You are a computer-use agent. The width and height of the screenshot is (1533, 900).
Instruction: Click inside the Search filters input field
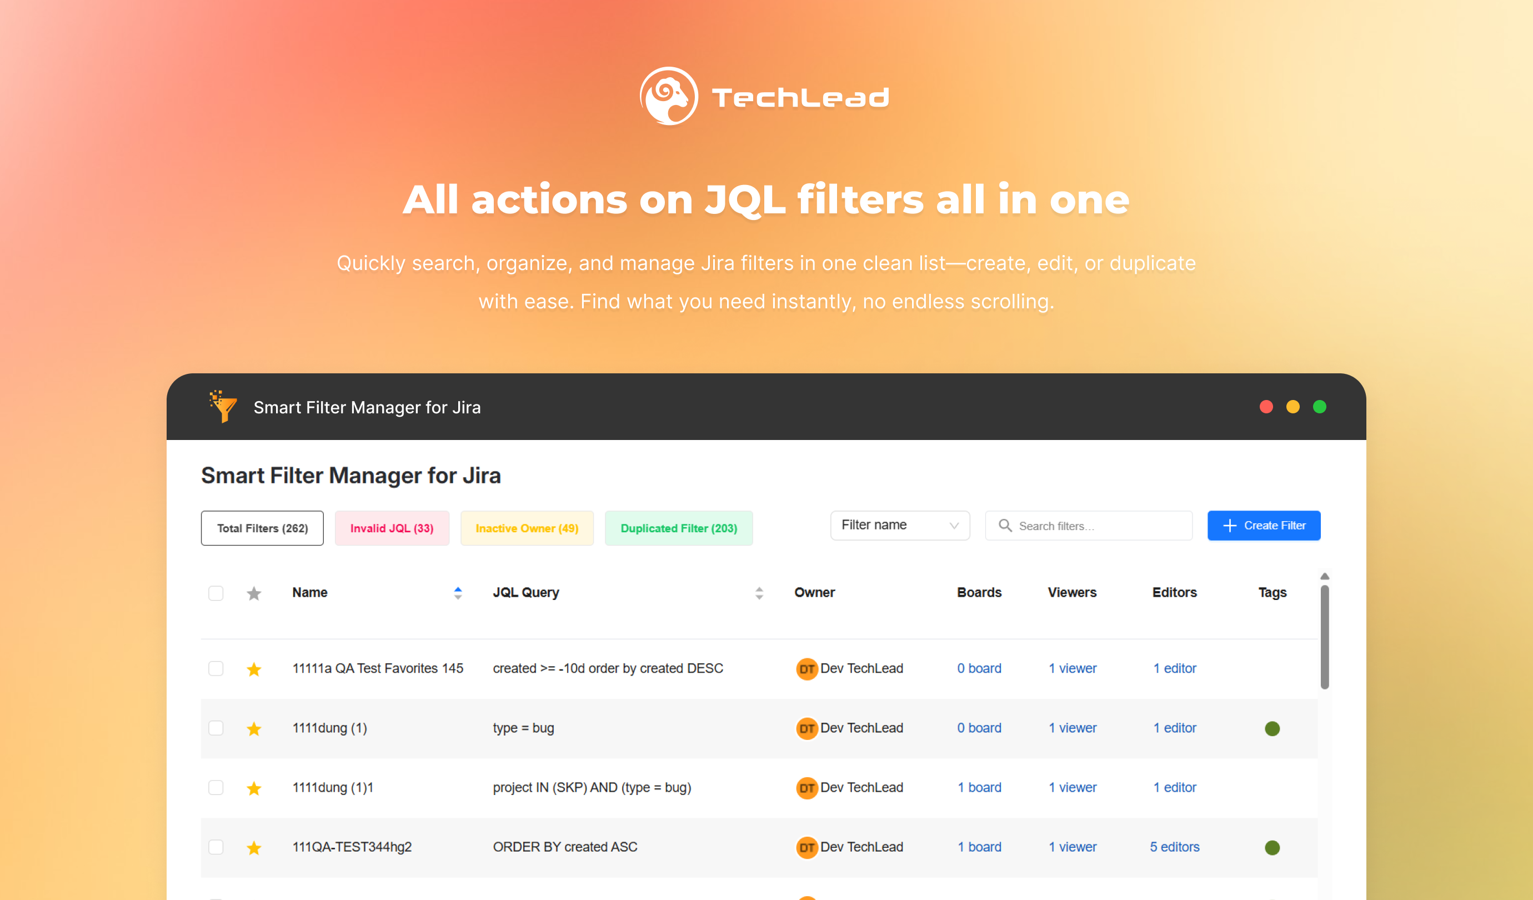click(x=1090, y=525)
